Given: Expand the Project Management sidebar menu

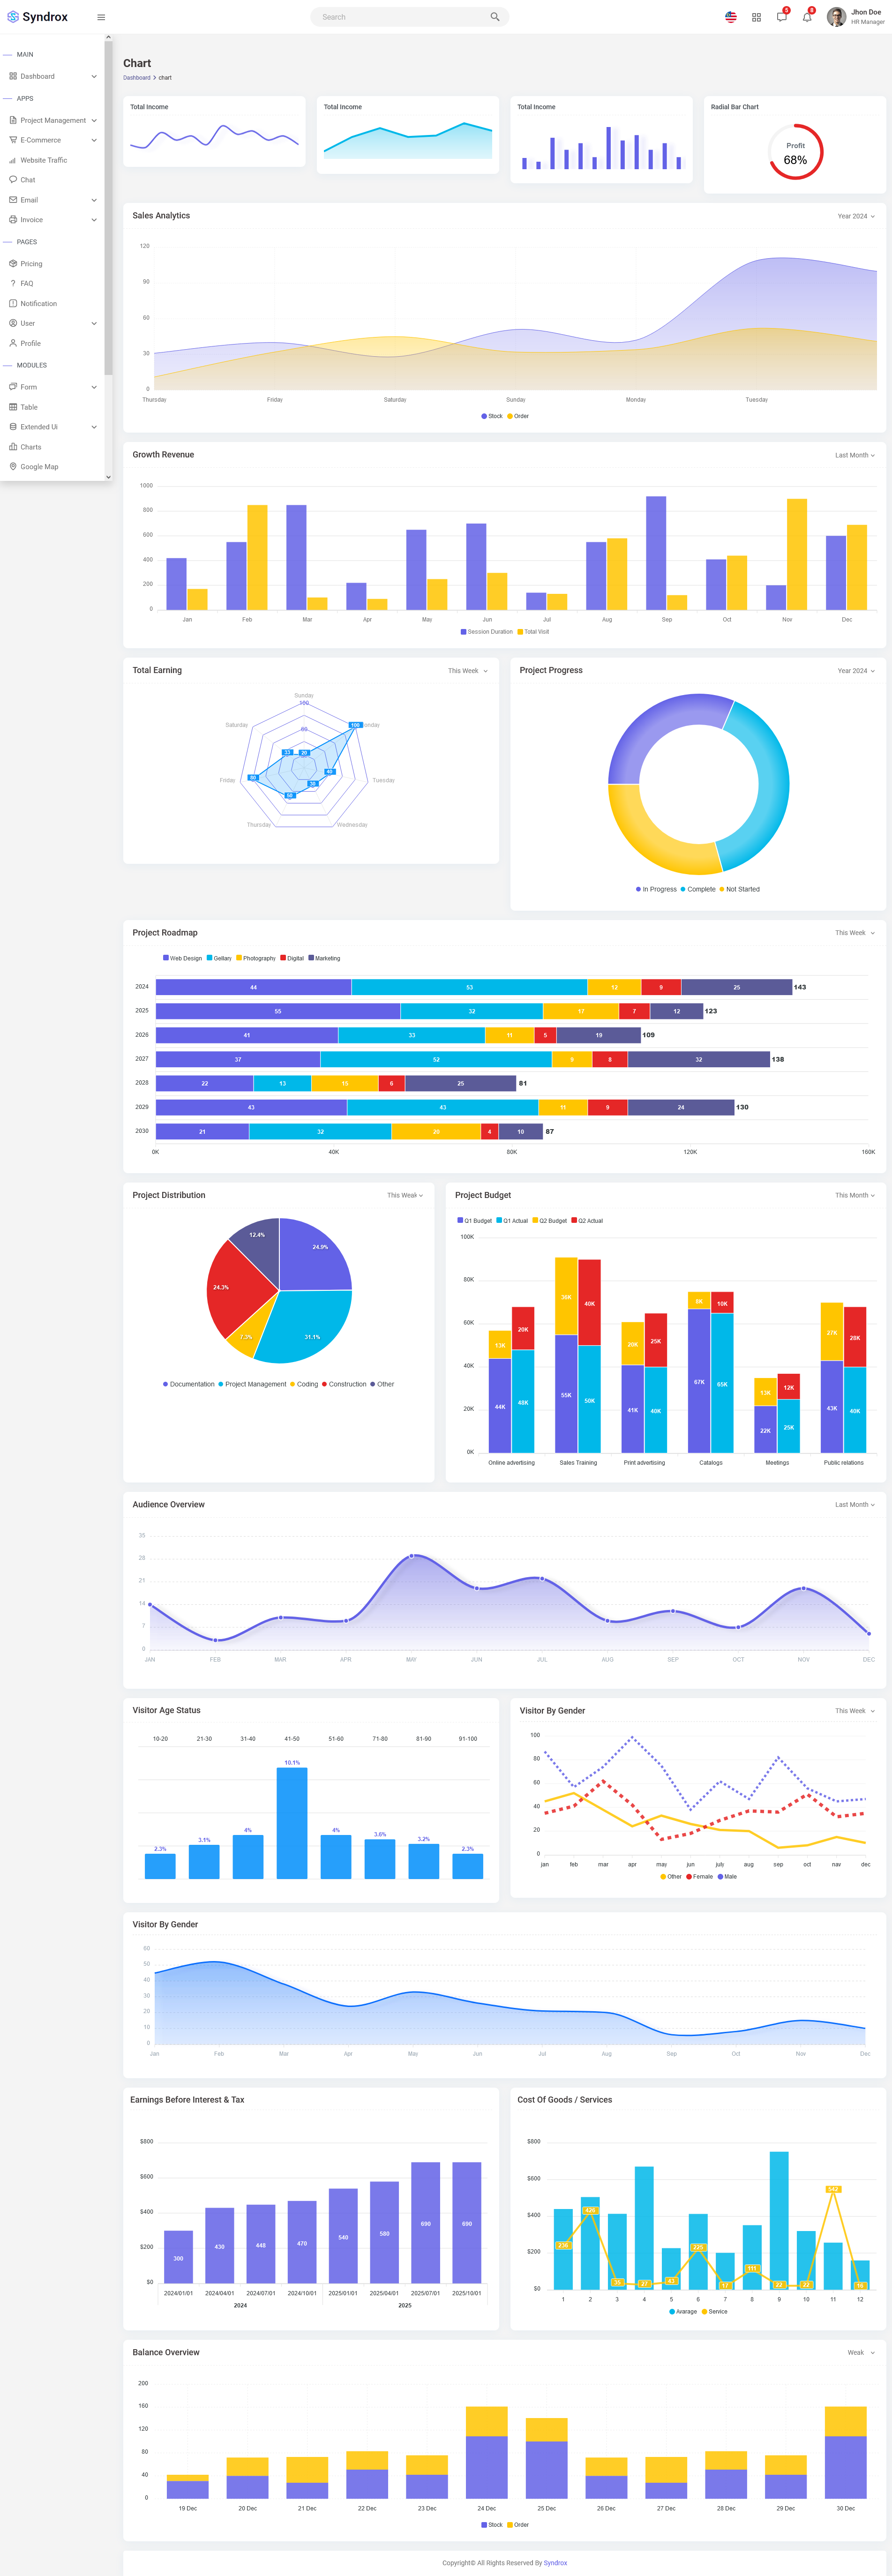Looking at the screenshot, I should coord(53,120).
